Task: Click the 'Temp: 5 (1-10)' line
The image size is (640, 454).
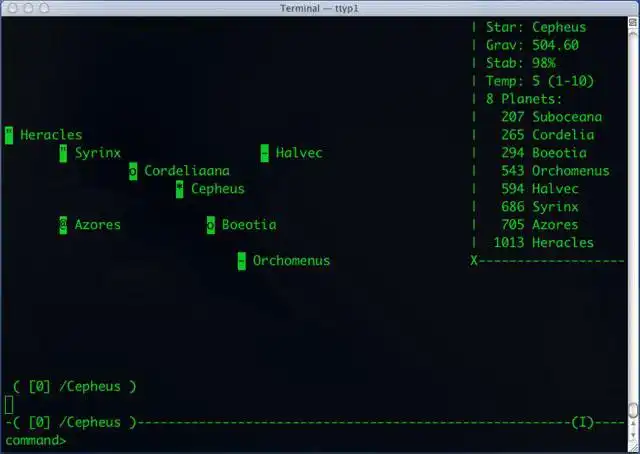Action: point(540,81)
